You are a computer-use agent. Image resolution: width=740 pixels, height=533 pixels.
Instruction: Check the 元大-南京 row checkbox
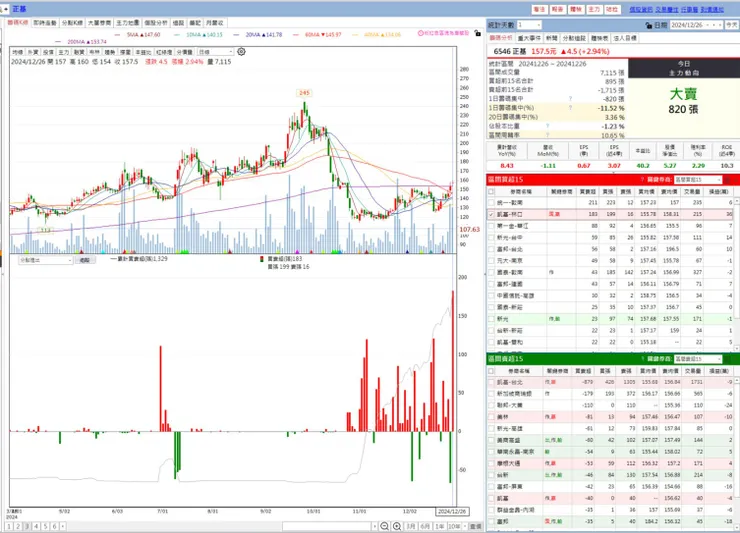click(x=491, y=261)
